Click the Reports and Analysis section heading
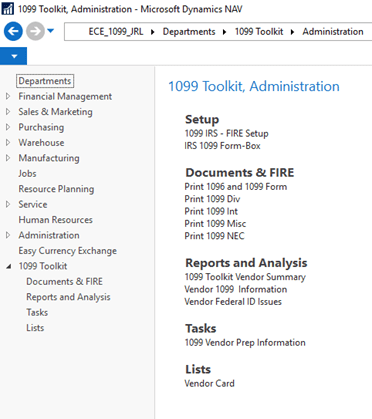 click(246, 263)
